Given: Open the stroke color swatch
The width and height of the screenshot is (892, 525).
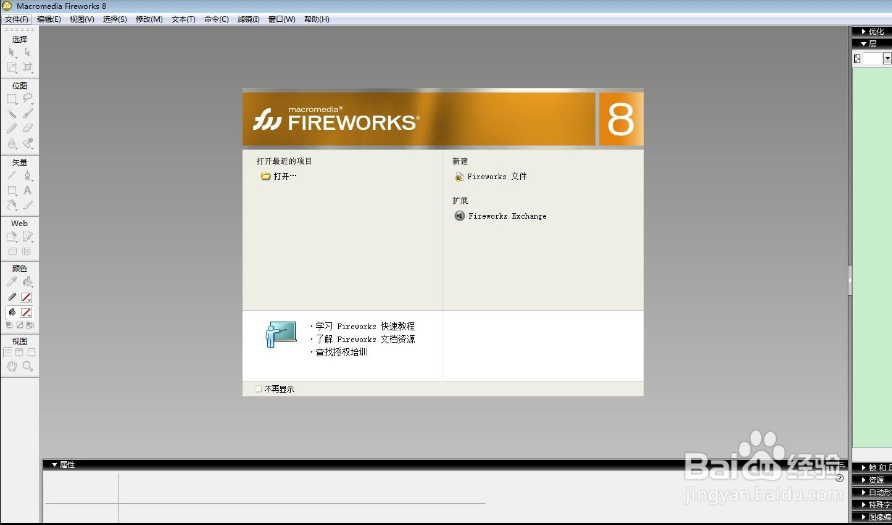Looking at the screenshot, I should pos(26,297).
